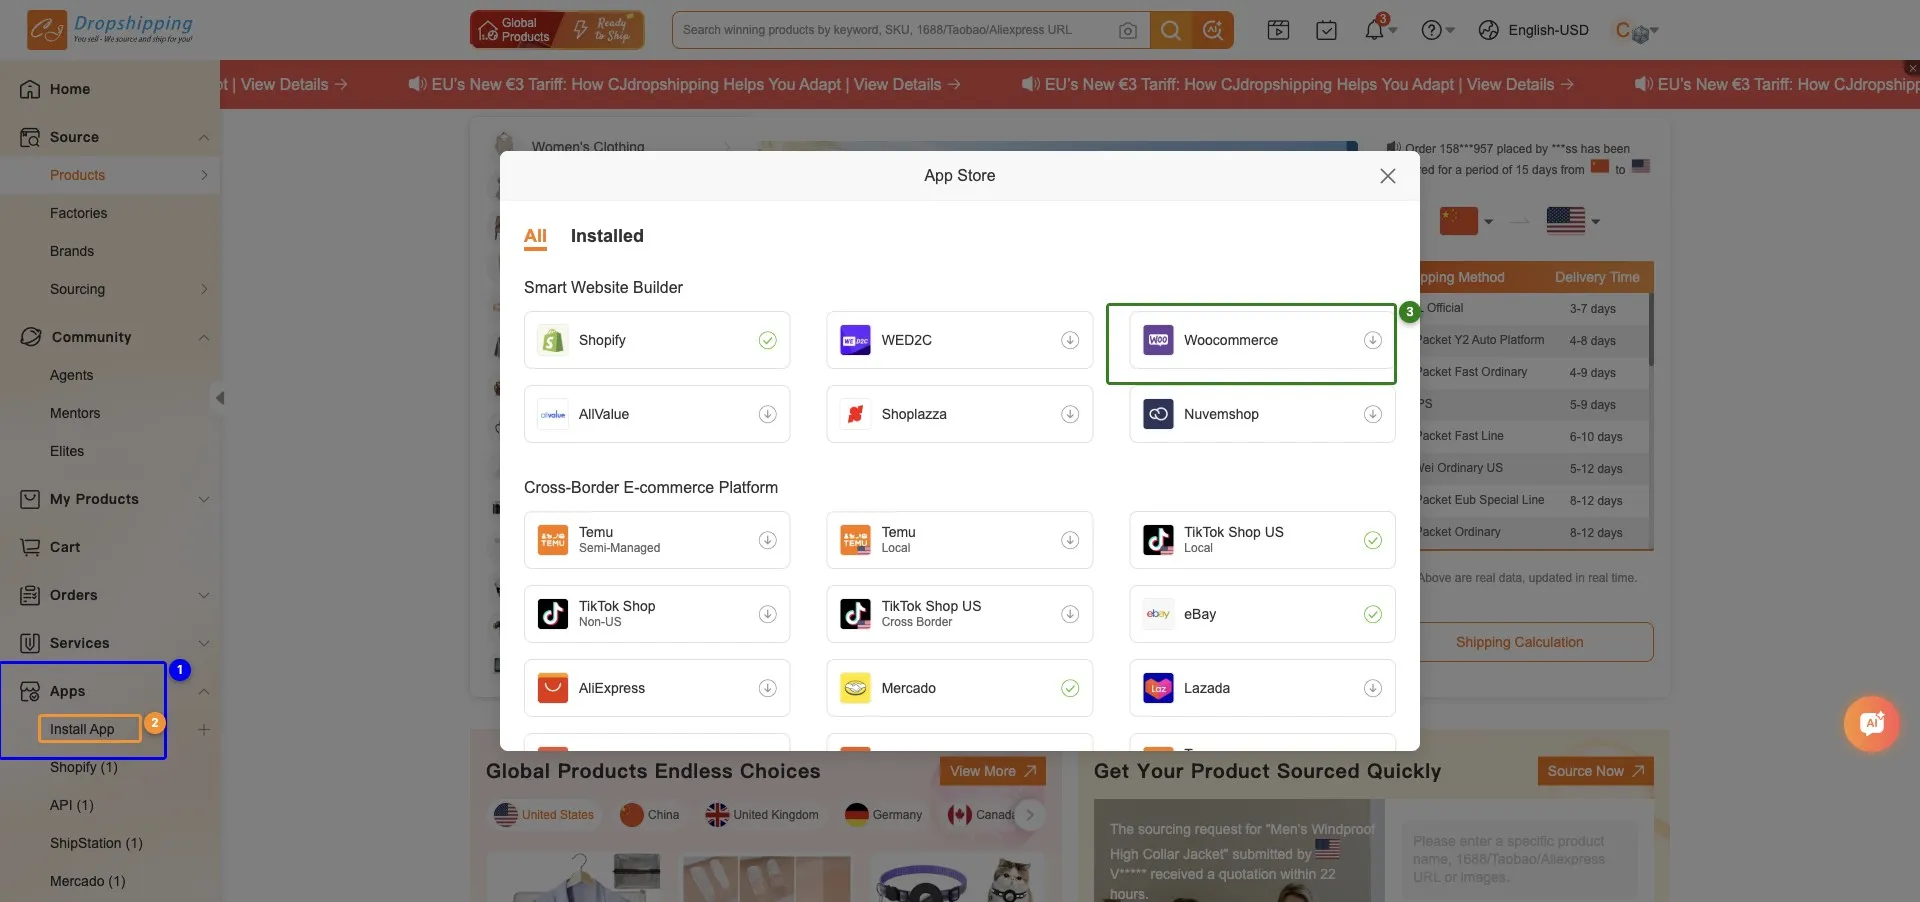Switch to the All tab
This screenshot has width=1920, height=902.
tap(535, 236)
